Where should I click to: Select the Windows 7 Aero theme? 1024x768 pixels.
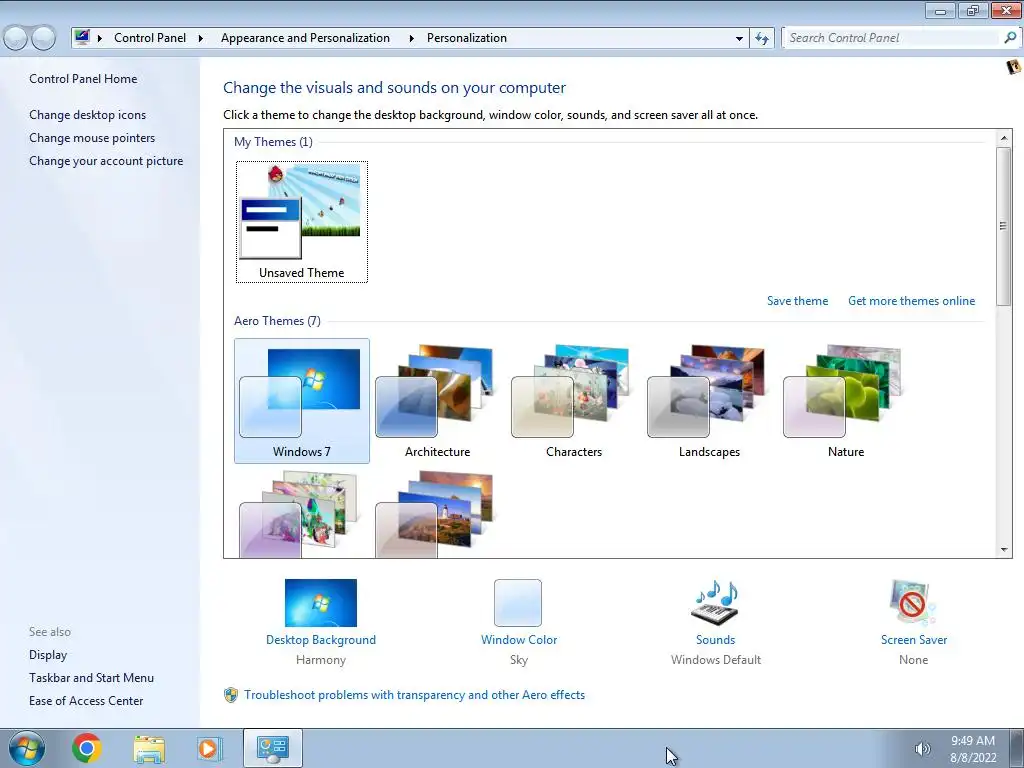pyautogui.click(x=302, y=401)
